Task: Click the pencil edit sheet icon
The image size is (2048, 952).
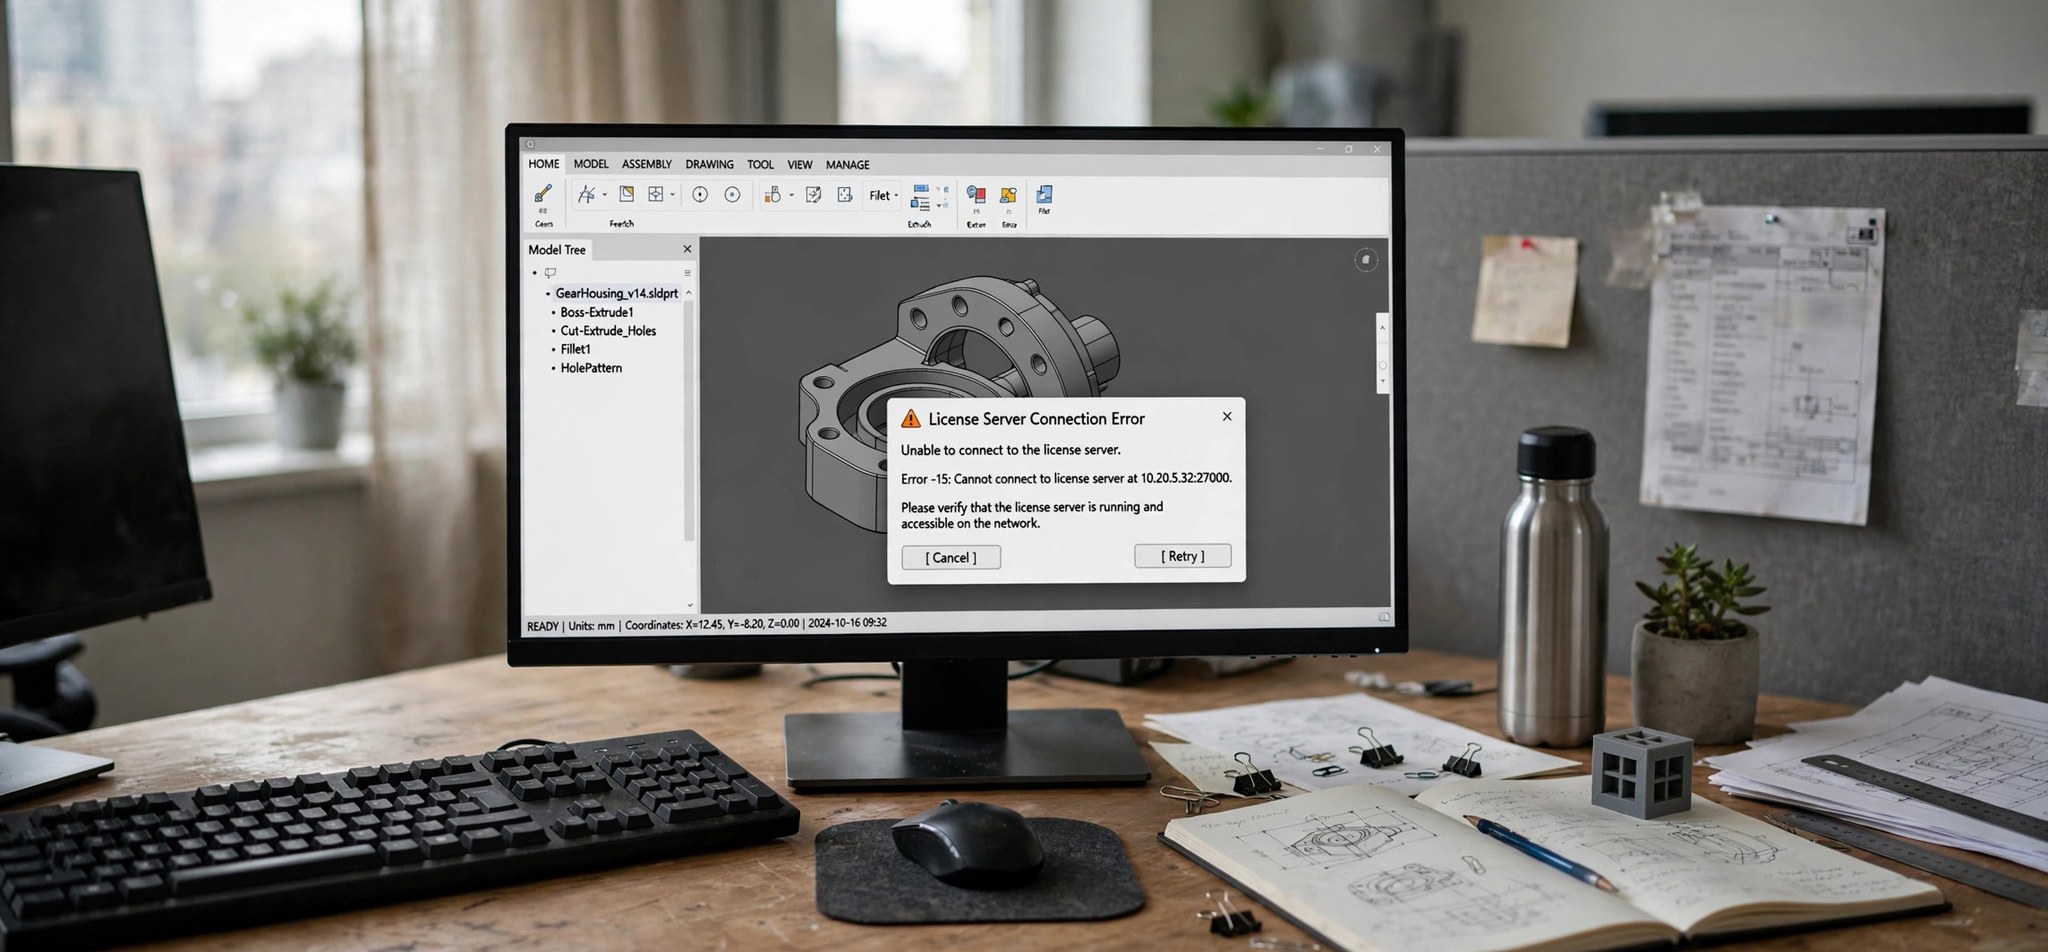Action: [813, 194]
